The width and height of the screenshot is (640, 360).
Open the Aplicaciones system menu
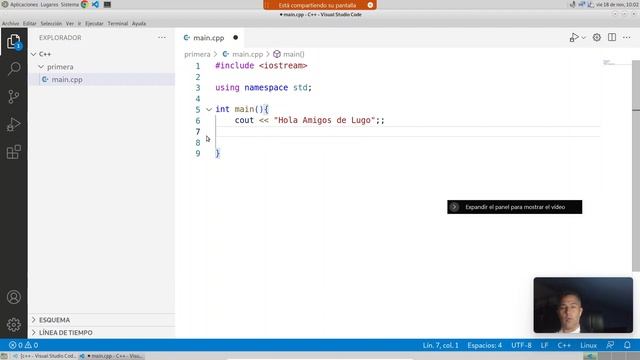click(x=23, y=4)
